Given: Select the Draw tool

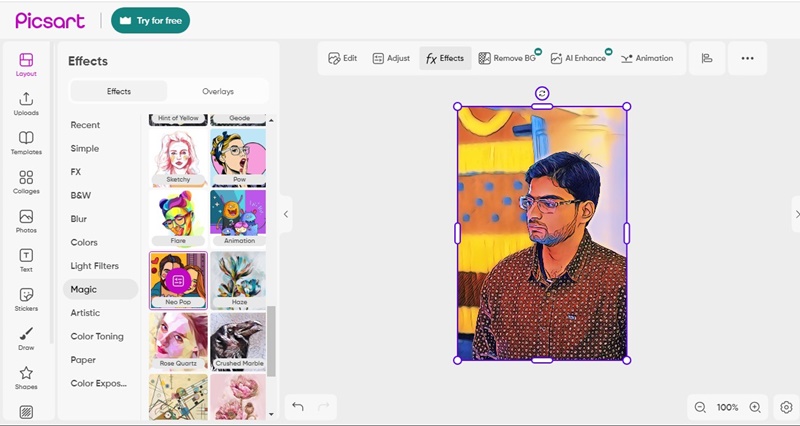Looking at the screenshot, I should click(26, 337).
